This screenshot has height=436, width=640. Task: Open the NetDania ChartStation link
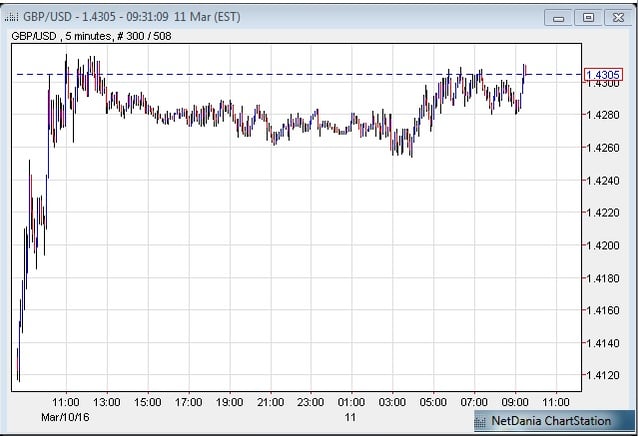551,421
